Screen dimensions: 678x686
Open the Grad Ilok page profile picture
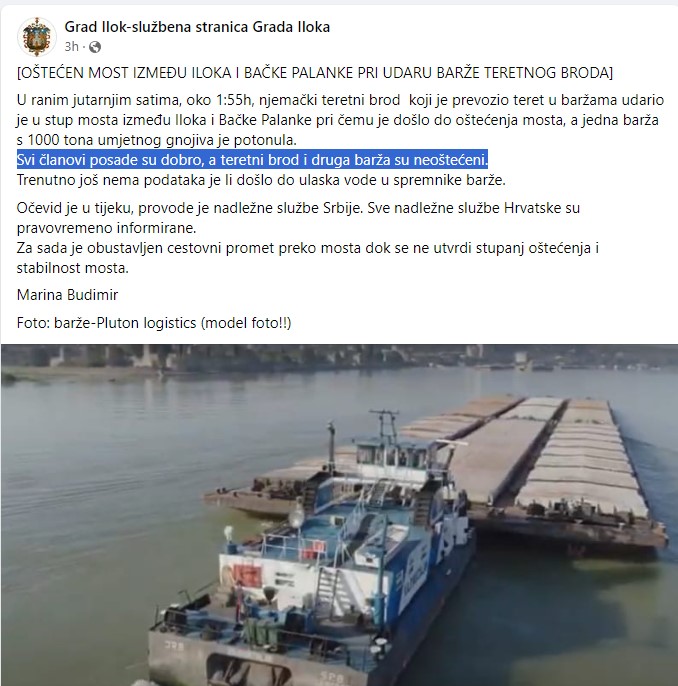pos(37,37)
